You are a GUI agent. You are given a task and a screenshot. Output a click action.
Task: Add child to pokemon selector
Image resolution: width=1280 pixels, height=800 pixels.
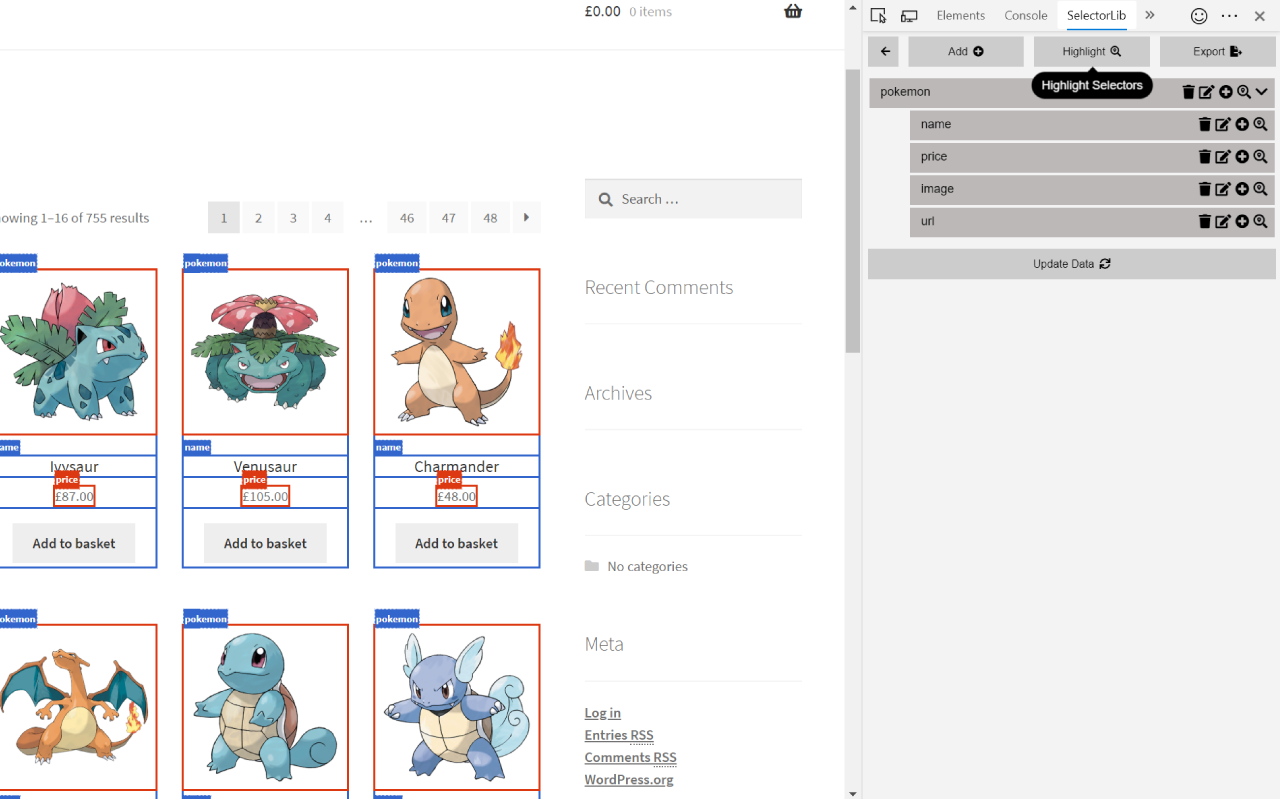pyautogui.click(x=1226, y=92)
